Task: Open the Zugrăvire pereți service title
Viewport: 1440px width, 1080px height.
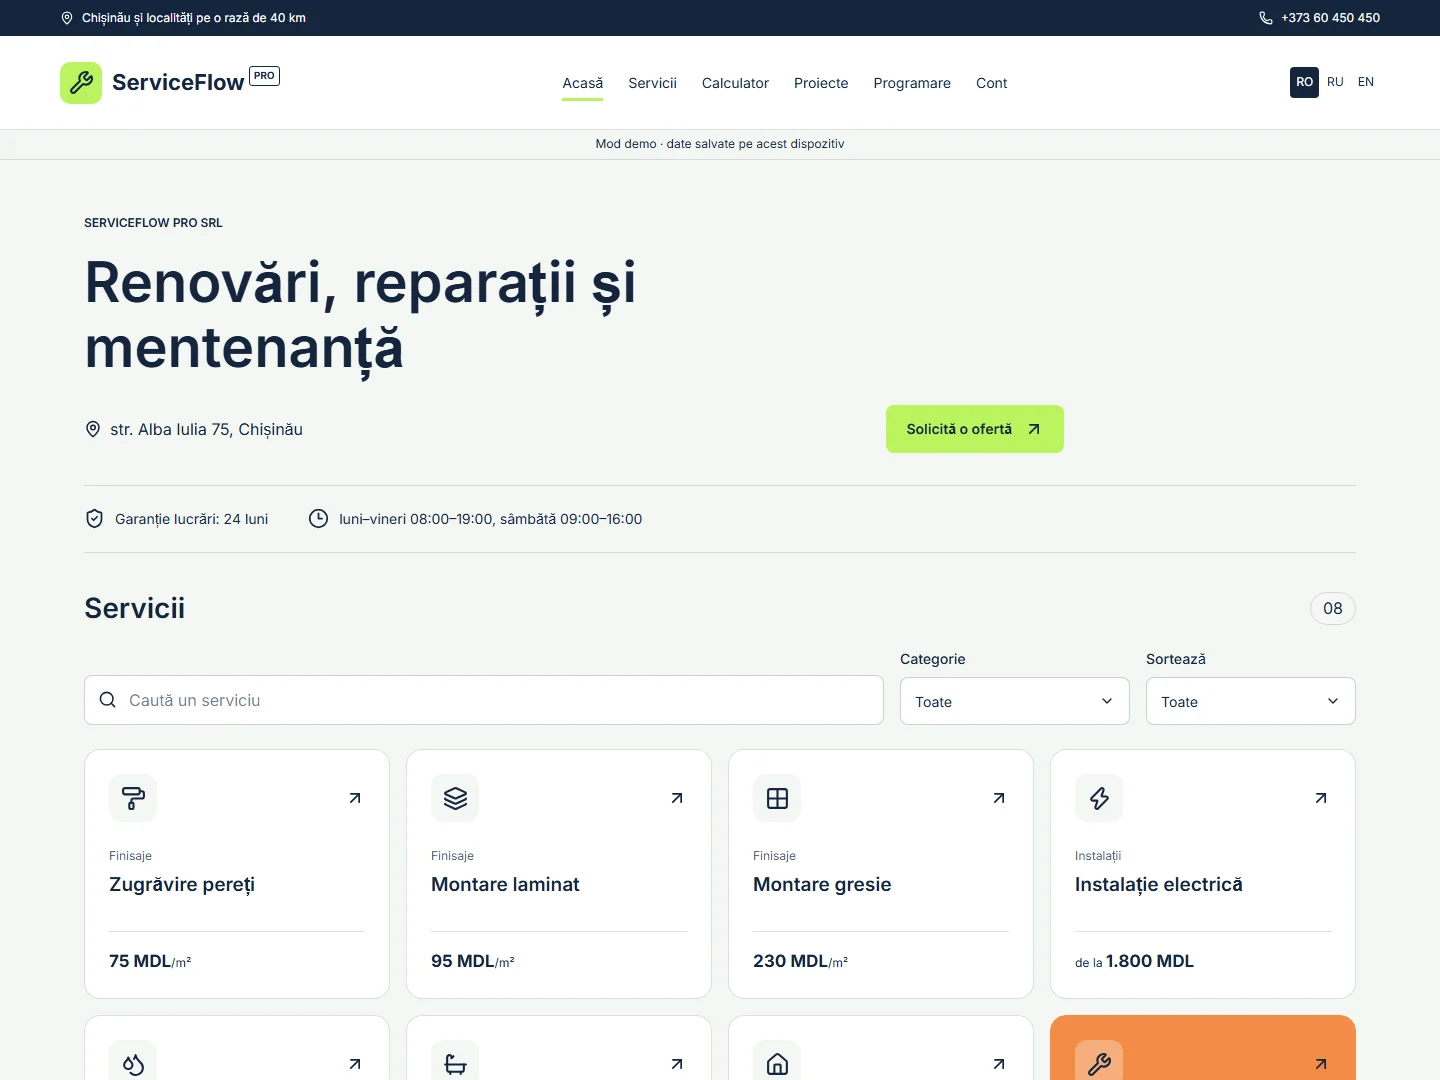Action: click(x=182, y=884)
